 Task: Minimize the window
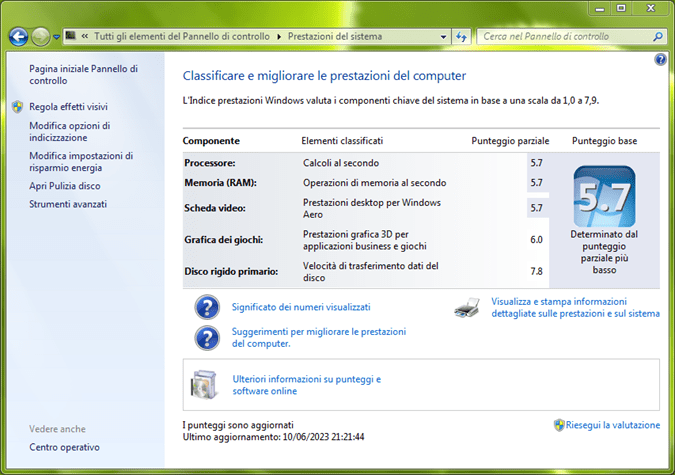point(600,9)
